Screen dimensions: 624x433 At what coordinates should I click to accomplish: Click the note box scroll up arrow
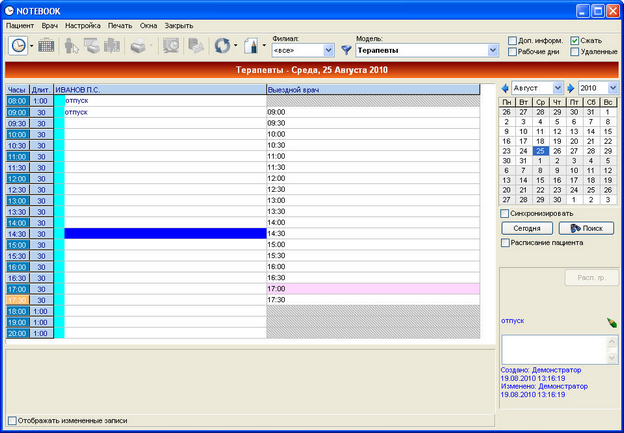click(x=612, y=341)
